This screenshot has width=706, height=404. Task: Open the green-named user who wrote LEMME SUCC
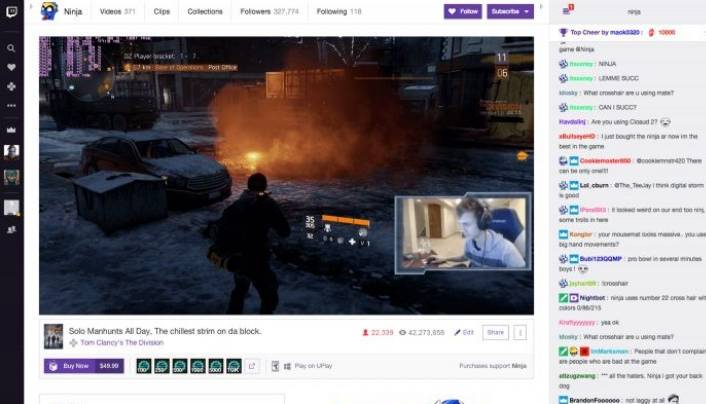(581, 78)
